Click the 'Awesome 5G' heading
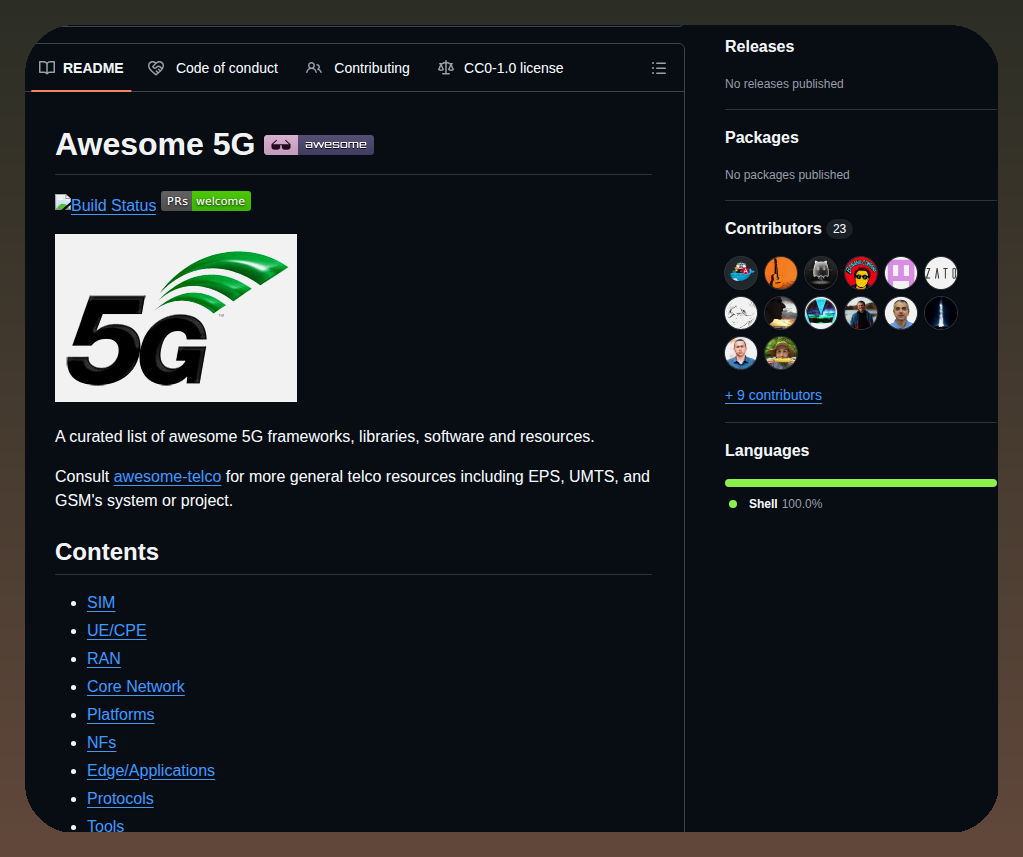The image size is (1023, 857). pos(155,144)
